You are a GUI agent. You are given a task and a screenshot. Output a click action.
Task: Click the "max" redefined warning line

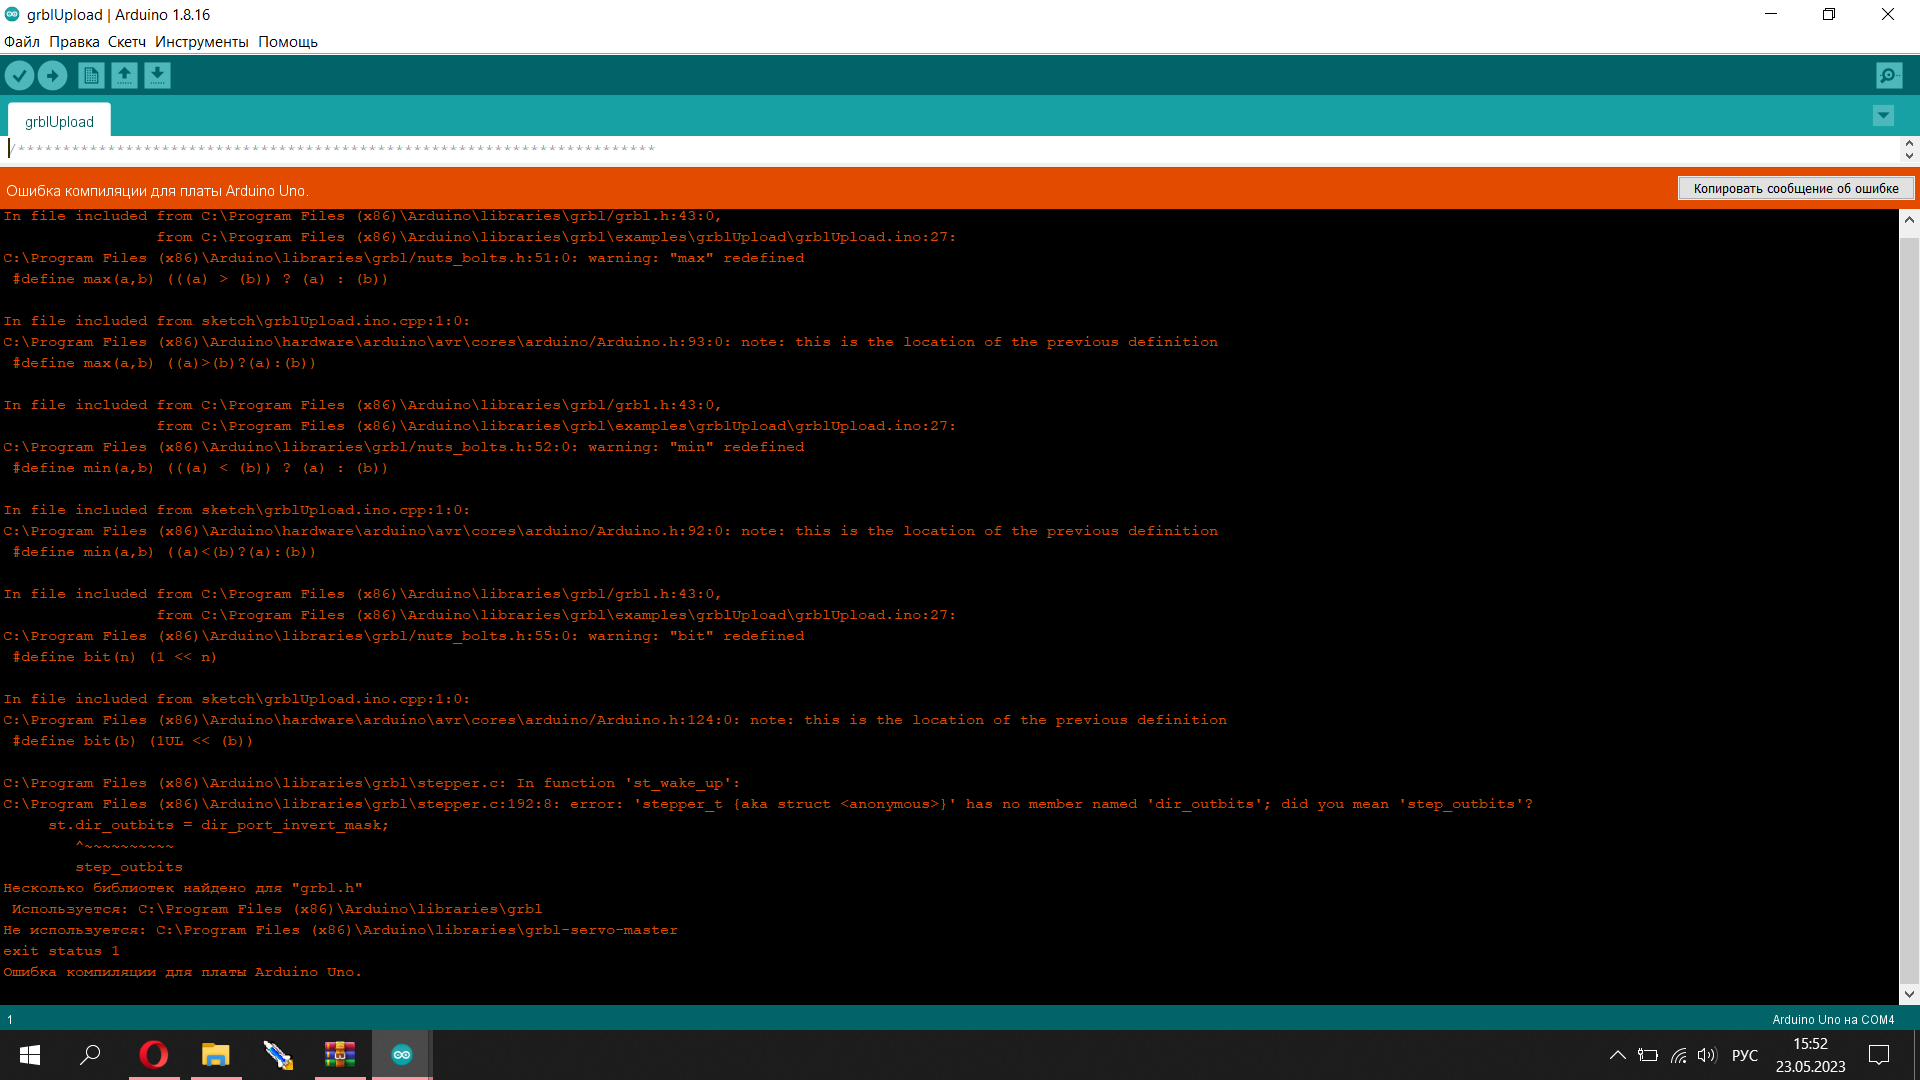pos(404,258)
